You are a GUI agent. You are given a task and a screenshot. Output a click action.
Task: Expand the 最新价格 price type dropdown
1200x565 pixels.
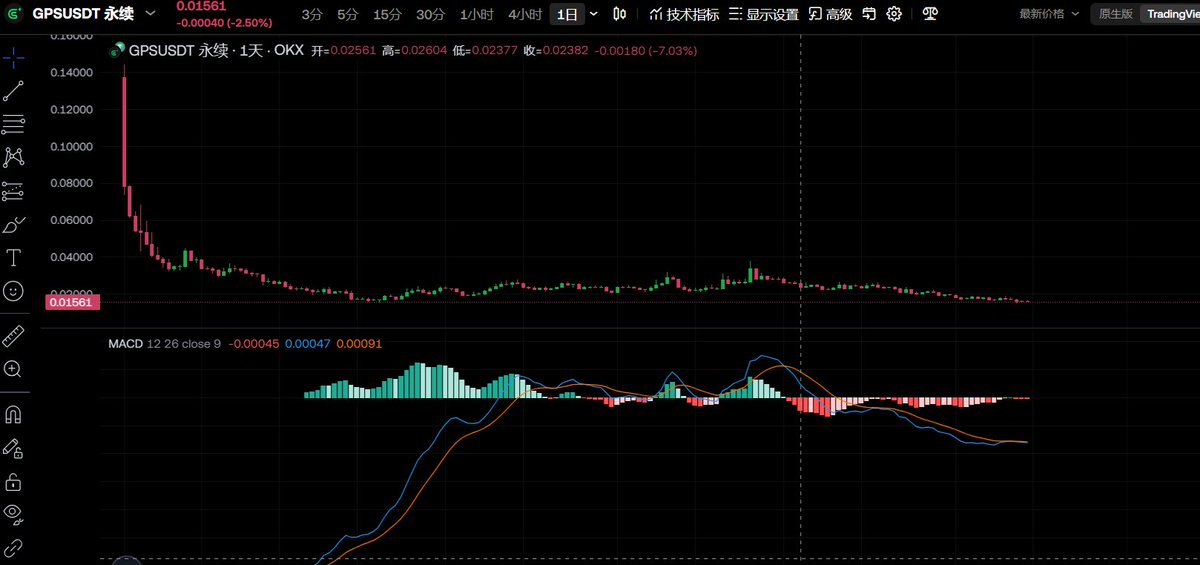coord(1049,14)
